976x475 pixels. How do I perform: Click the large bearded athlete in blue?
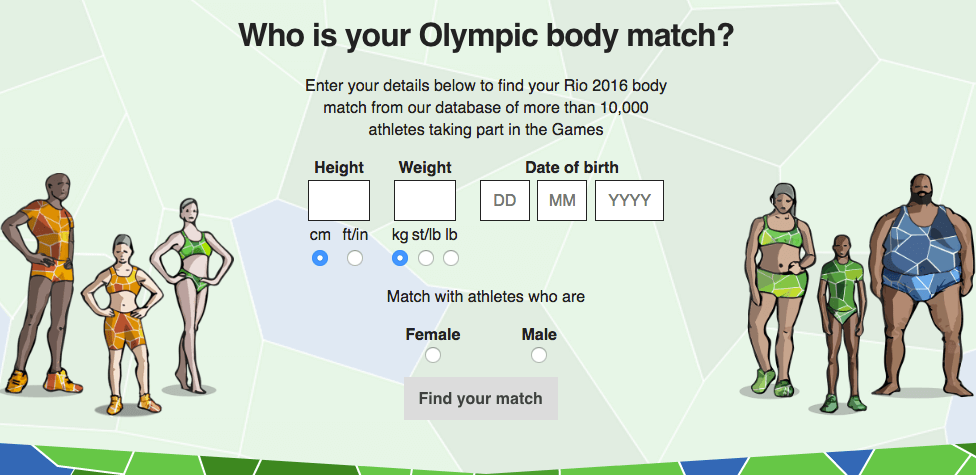pyautogui.click(x=921, y=285)
